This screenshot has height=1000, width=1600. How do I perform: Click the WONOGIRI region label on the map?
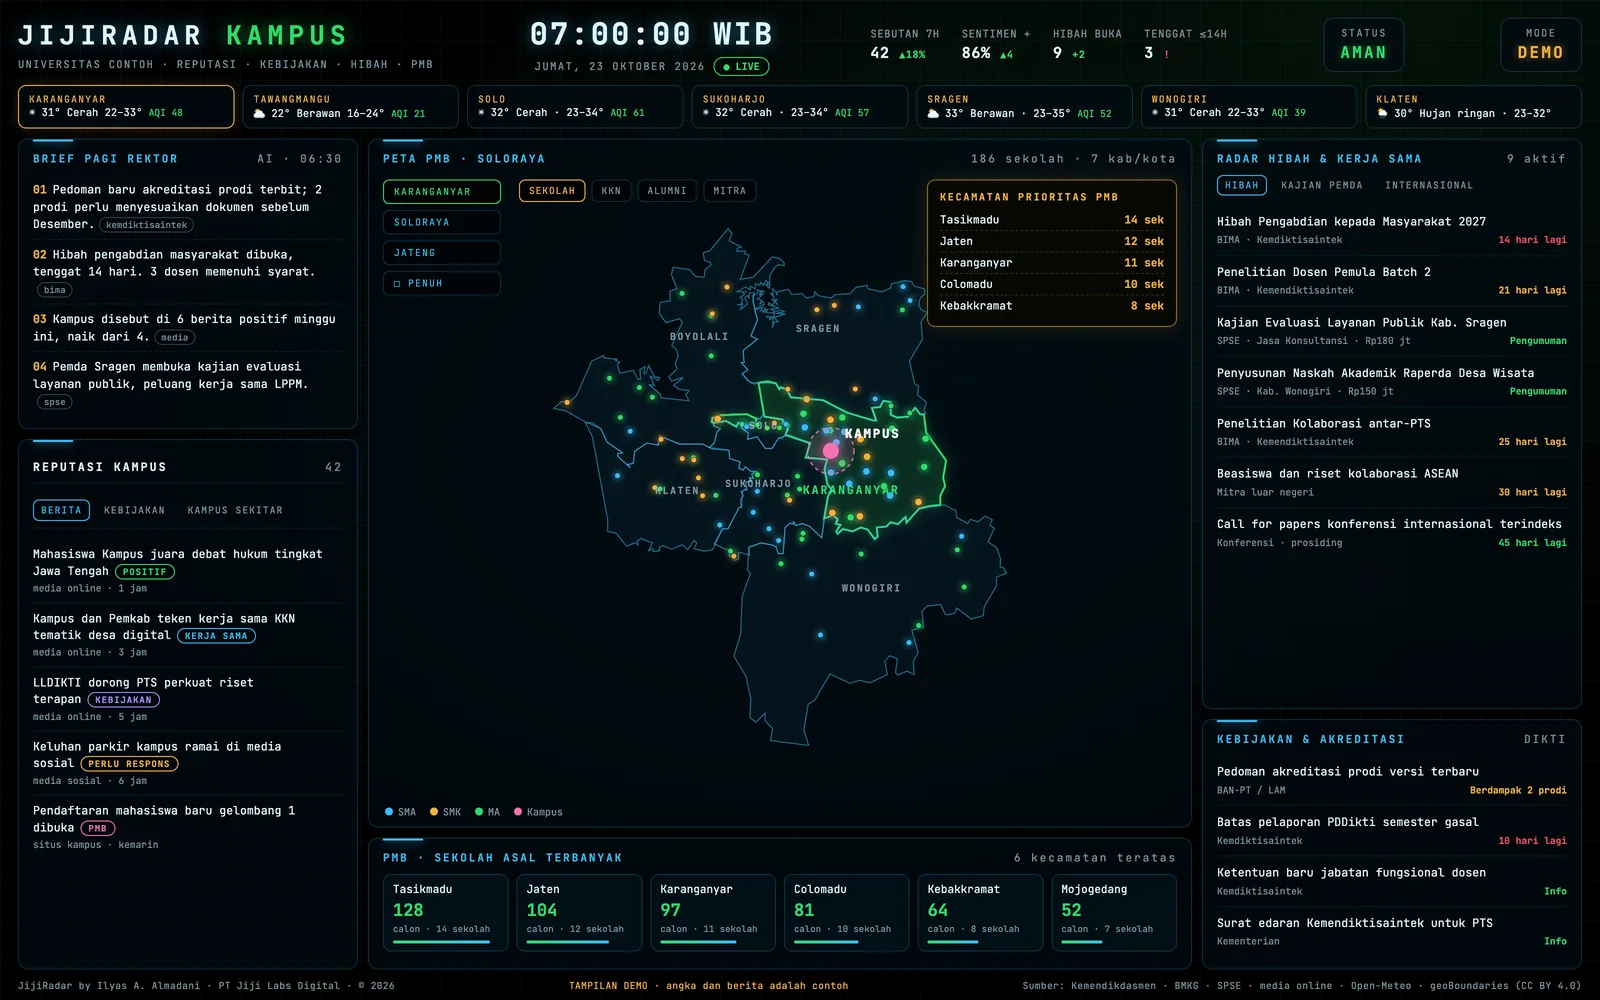[871, 589]
